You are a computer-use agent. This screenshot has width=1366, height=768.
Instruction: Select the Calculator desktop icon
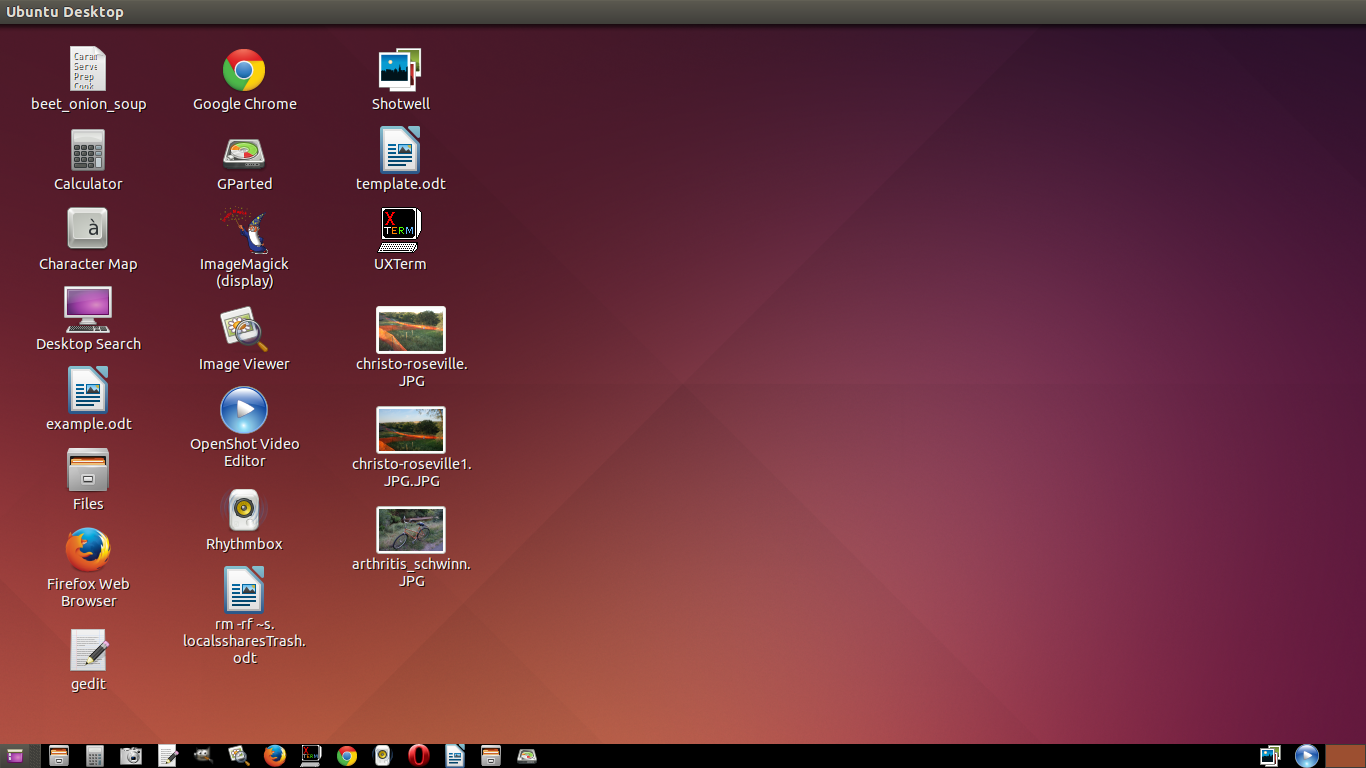tap(88, 151)
